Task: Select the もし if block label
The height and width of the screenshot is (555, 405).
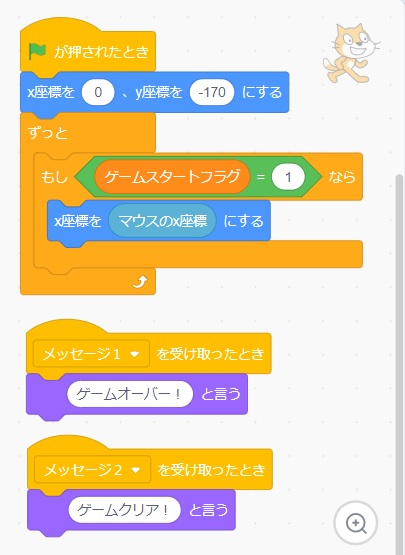Action: pyautogui.click(x=54, y=177)
